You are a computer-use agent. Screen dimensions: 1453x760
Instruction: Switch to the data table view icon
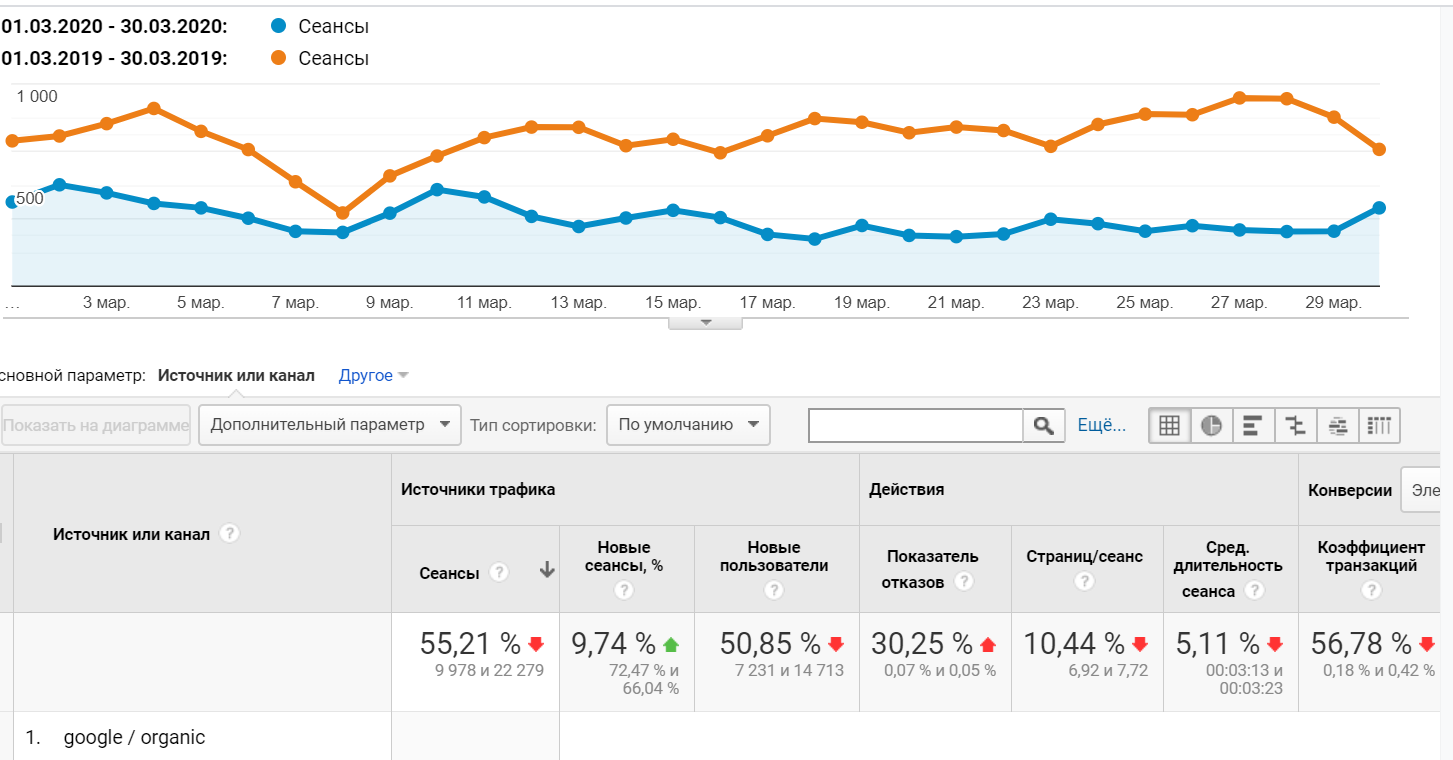coord(1169,425)
